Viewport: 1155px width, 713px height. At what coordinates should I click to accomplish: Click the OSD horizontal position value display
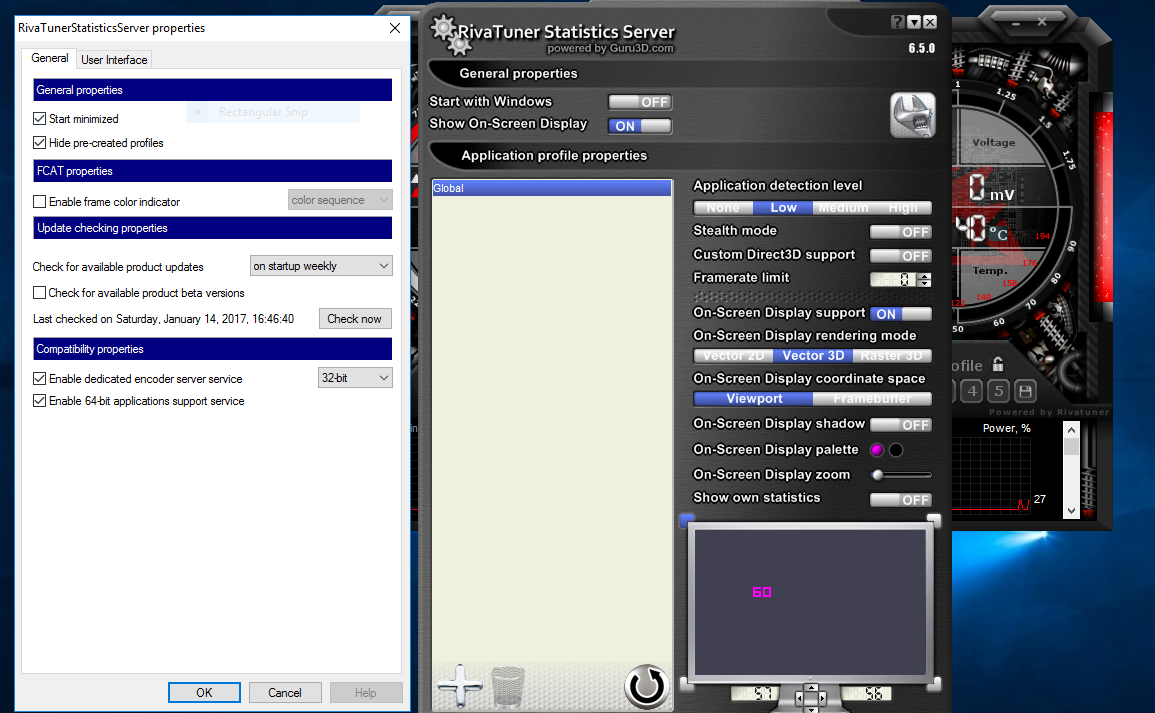(755, 693)
